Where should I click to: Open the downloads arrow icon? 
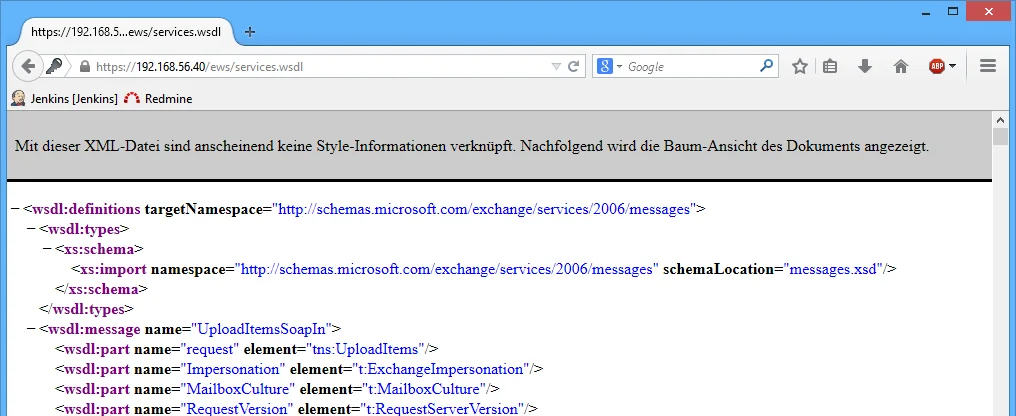click(x=864, y=66)
